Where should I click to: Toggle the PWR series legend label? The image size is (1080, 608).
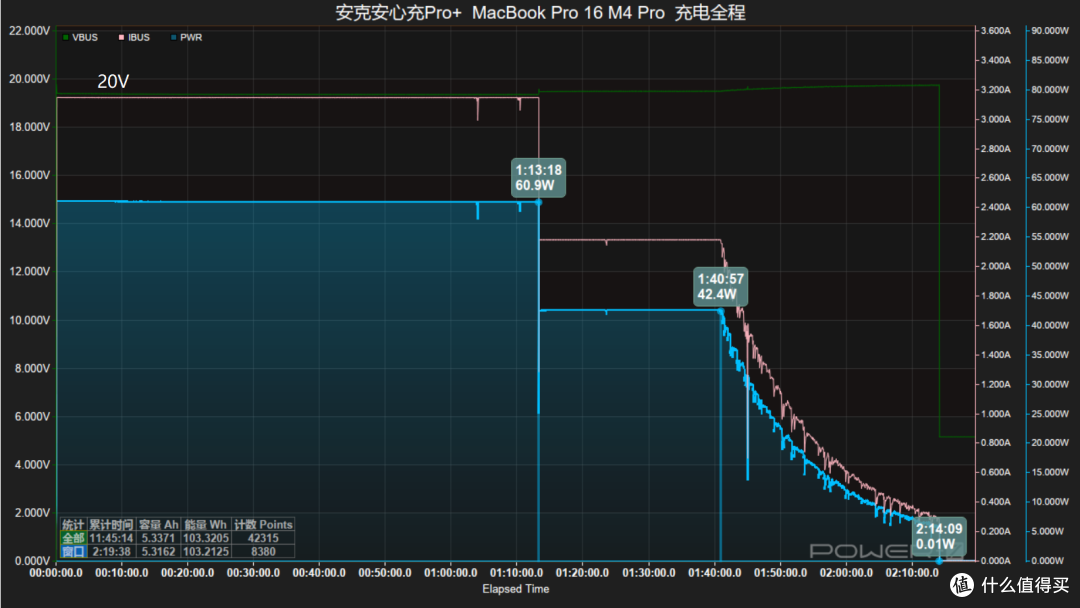(x=191, y=38)
